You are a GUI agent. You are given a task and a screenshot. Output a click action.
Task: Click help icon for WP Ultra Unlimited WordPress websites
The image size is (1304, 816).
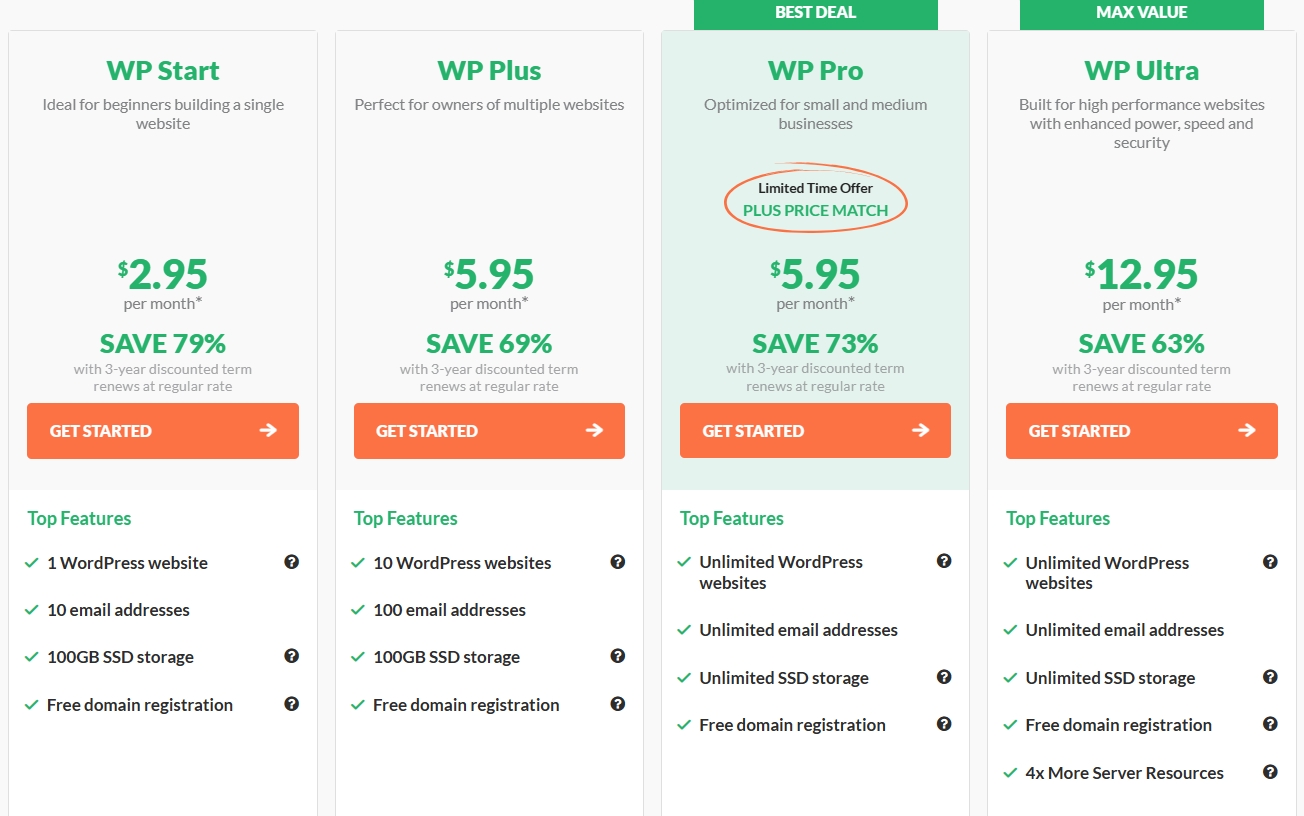(x=1270, y=562)
